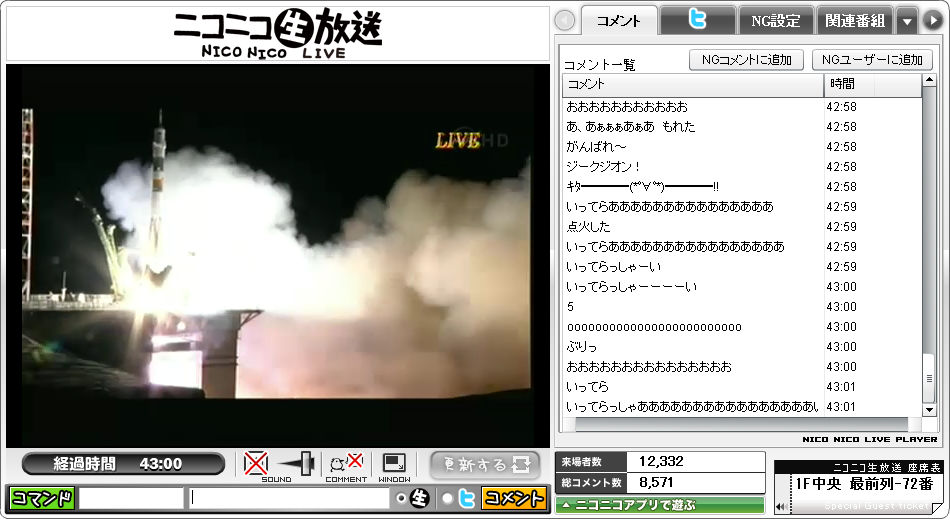This screenshot has height=520, width=950.
Task: Click NGユーザーに追加 button
Action: [x=872, y=60]
